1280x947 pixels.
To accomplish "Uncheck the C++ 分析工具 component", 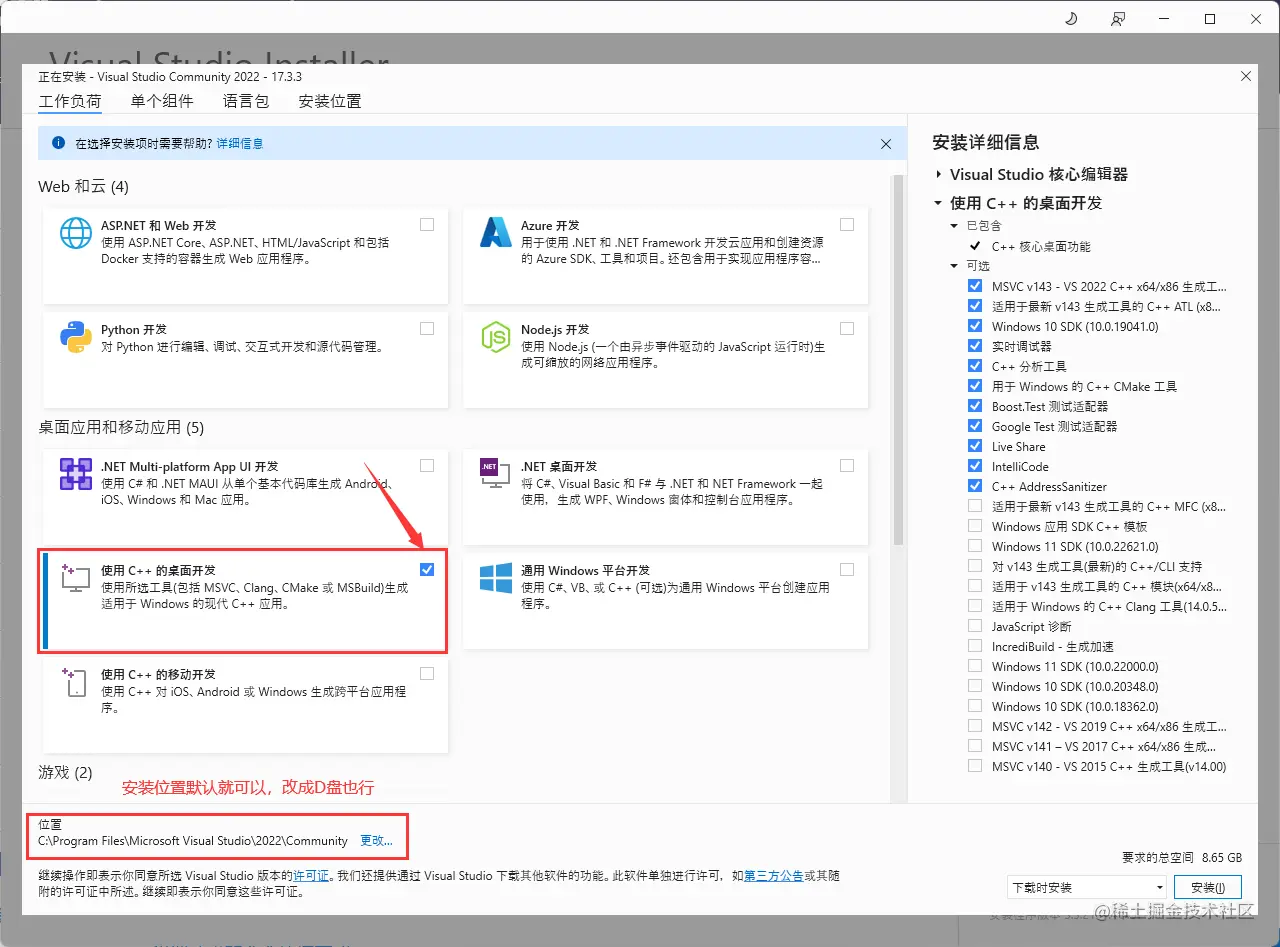I will point(975,366).
